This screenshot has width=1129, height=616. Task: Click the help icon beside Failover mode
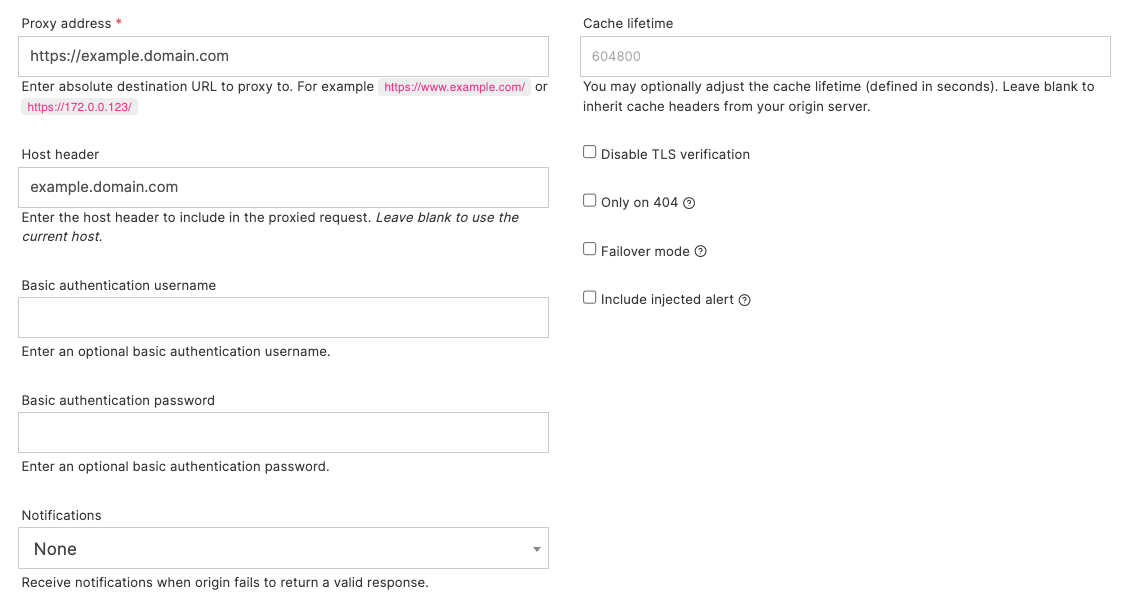[701, 251]
